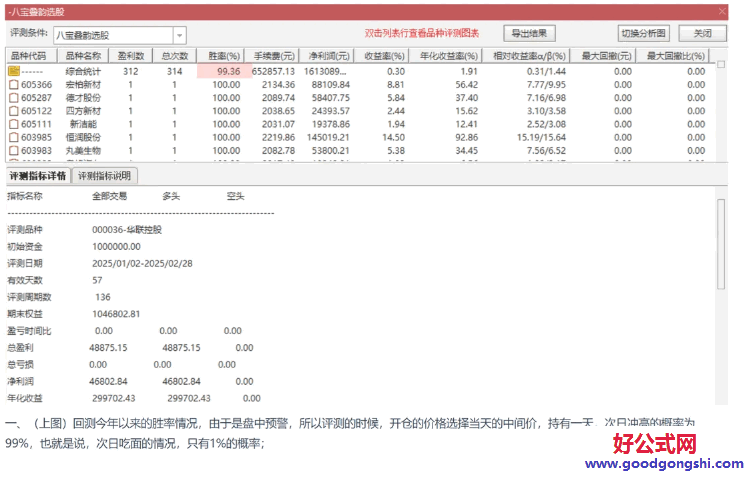Click the 好公式网 logo
This screenshot has width=752, height=486.
[x=655, y=443]
